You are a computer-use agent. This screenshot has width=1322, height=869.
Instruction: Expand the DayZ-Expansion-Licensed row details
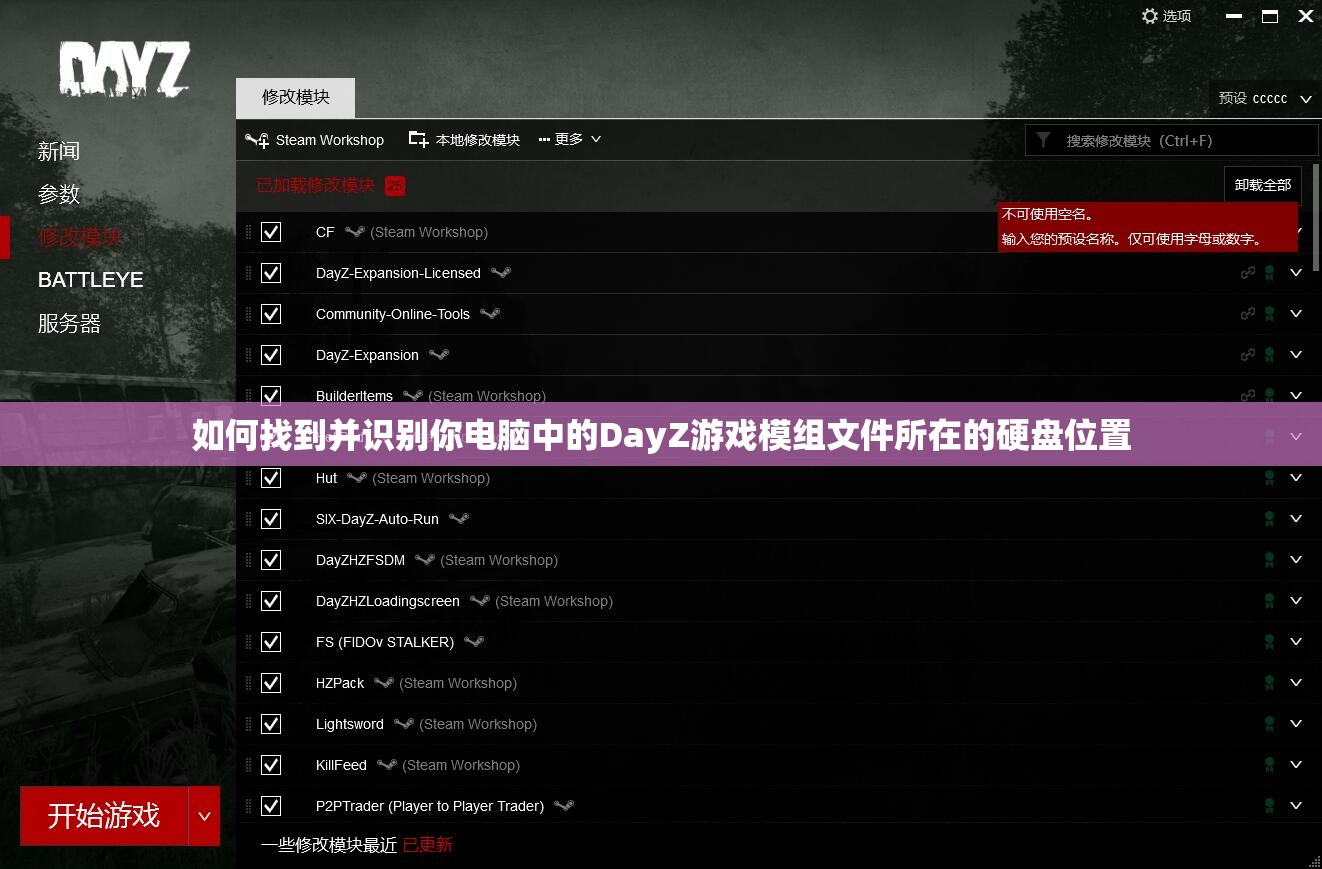click(x=1297, y=273)
